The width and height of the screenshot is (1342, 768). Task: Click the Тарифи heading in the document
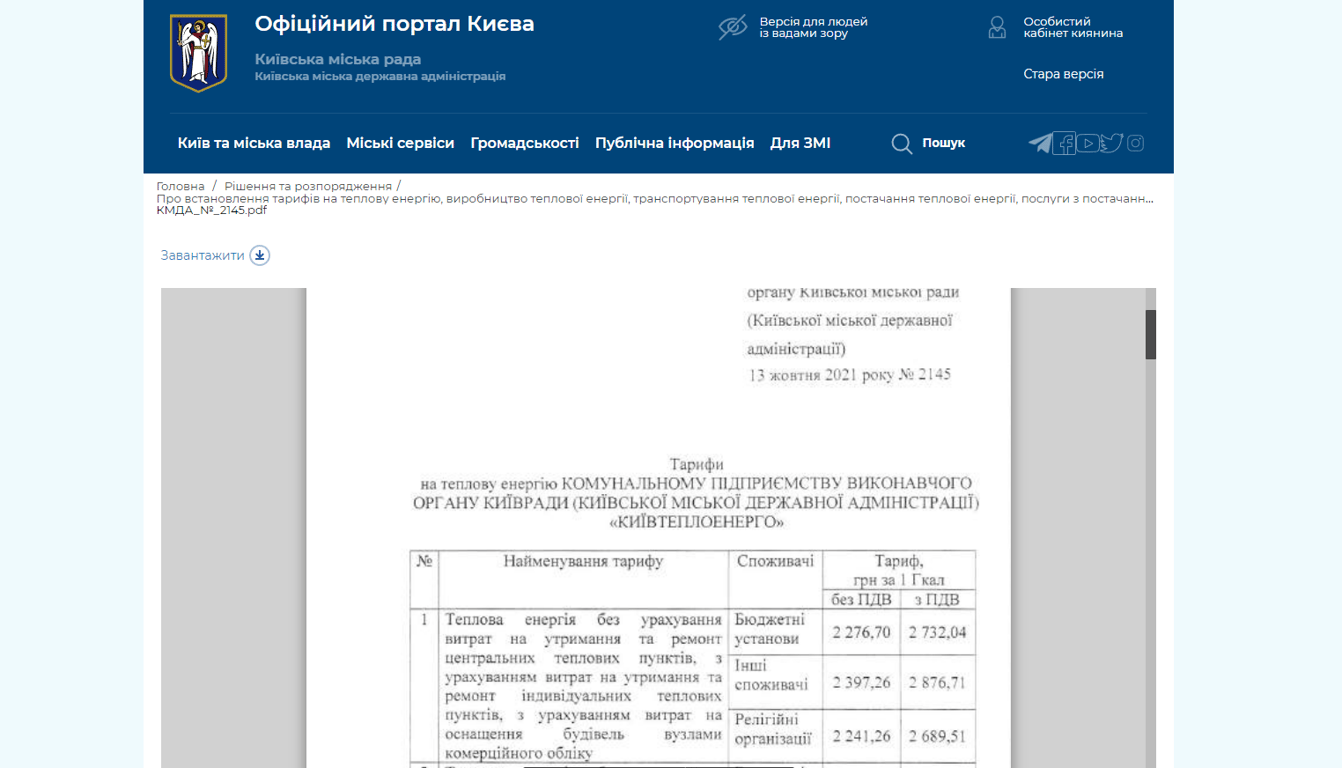click(697, 464)
